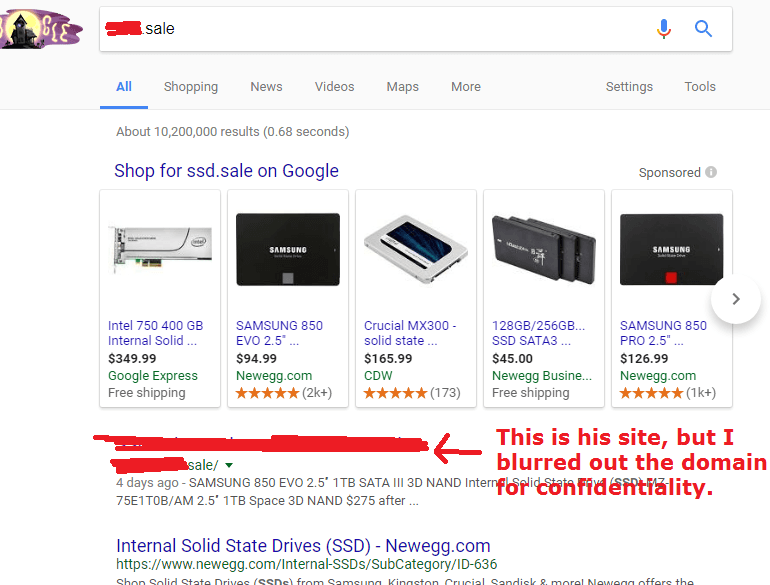
Task: Open the SAMSUNG 850 EVO 2.5" link
Action: tap(279, 333)
